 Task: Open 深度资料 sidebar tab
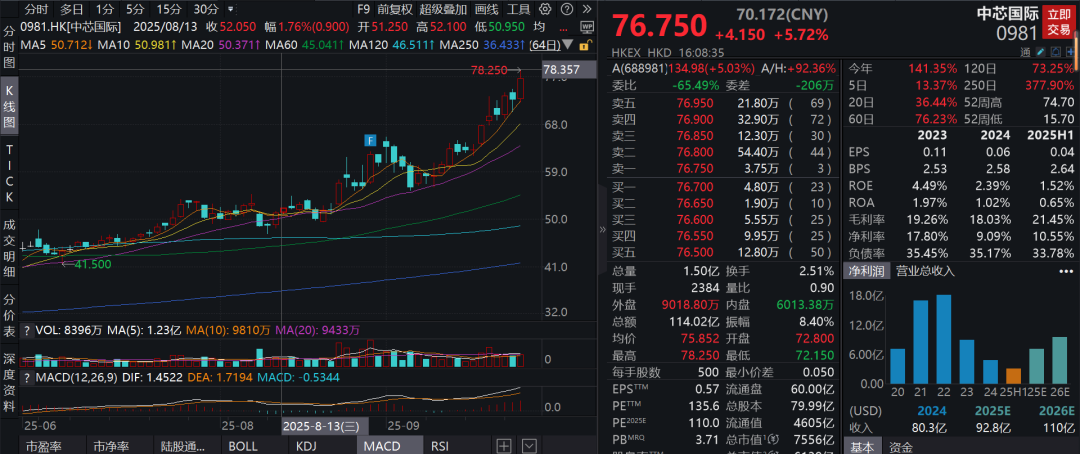[10, 383]
